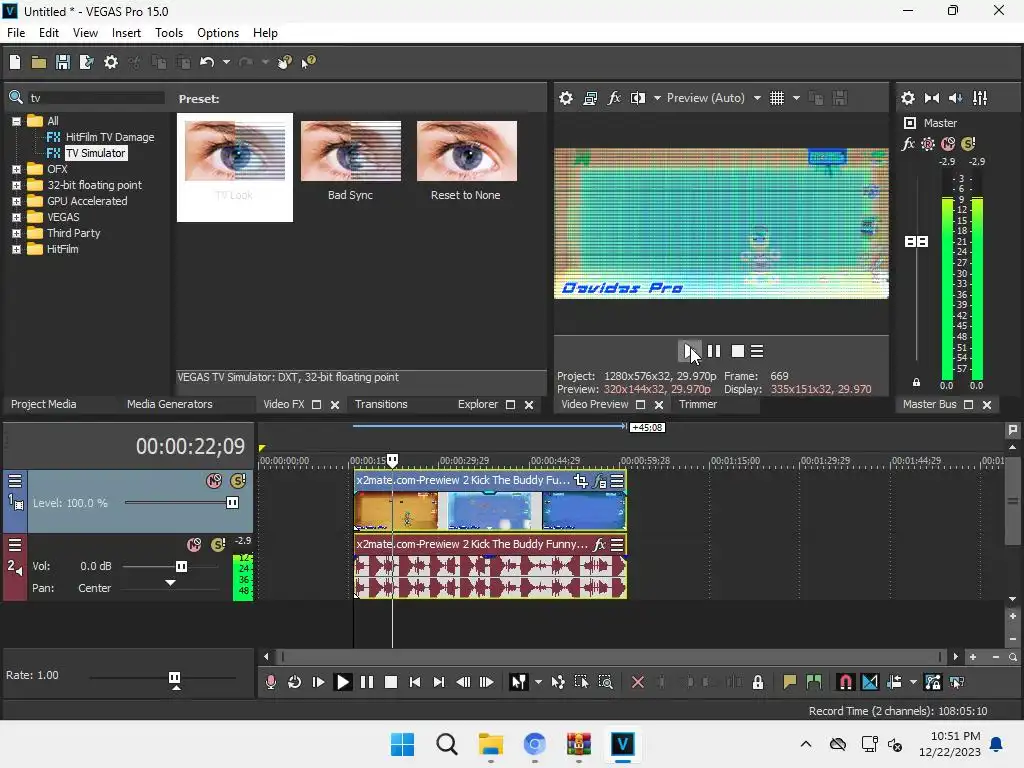The image size is (1024, 768).
Task: Open video preview properties gear
Action: pyautogui.click(x=566, y=98)
